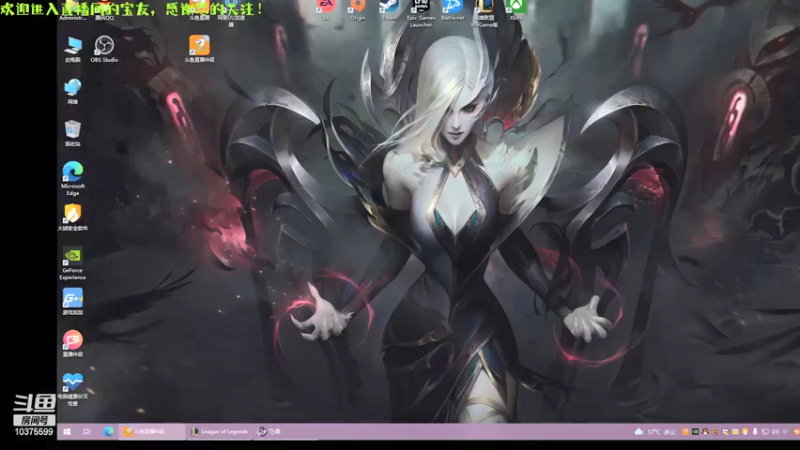
Task: Open the blue heartbeat PC health check shortcut
Action: pos(72,389)
